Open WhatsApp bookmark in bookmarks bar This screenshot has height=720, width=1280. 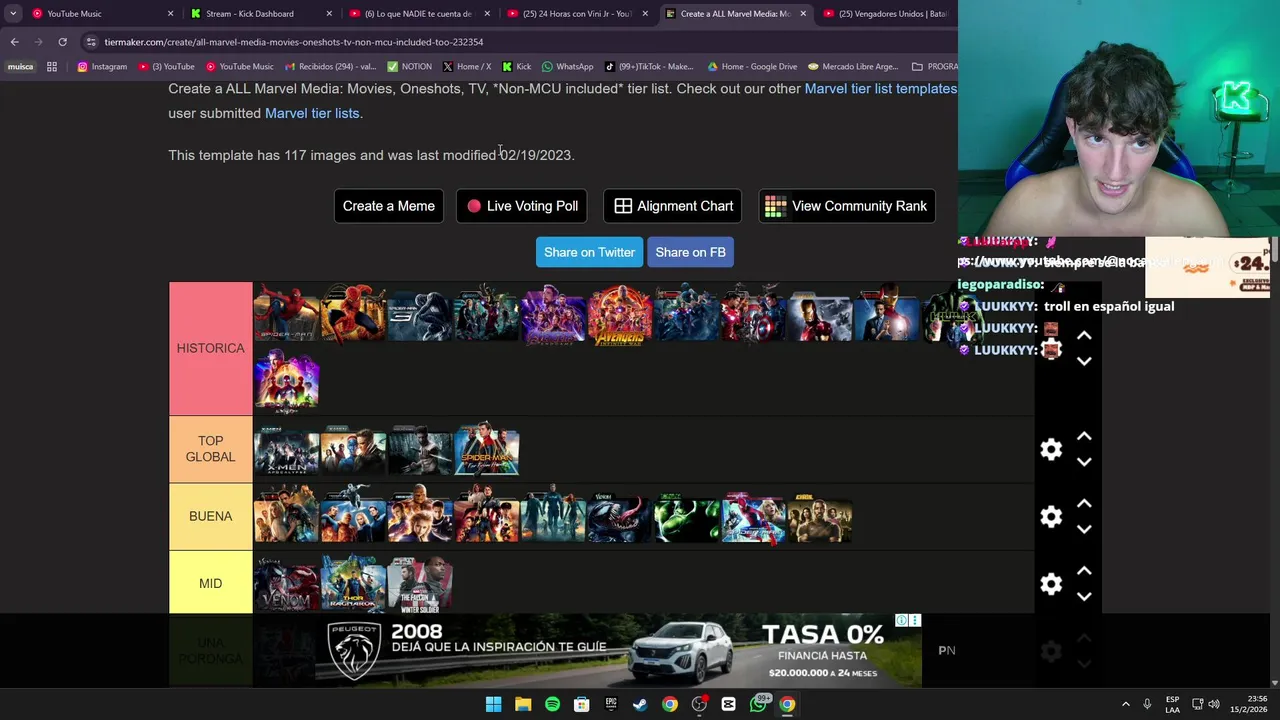[x=567, y=67]
